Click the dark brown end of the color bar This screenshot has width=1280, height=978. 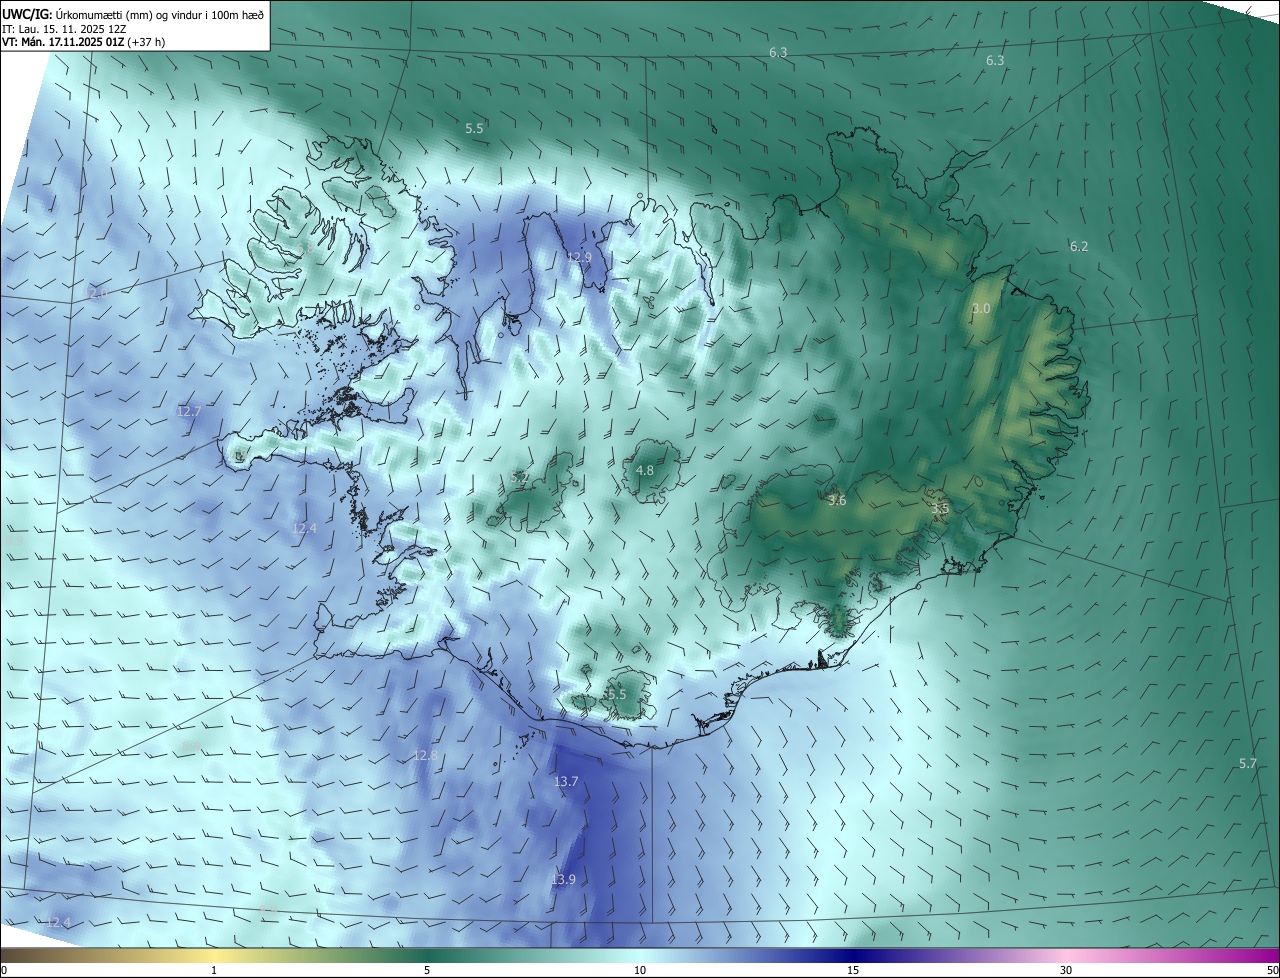click(8, 956)
